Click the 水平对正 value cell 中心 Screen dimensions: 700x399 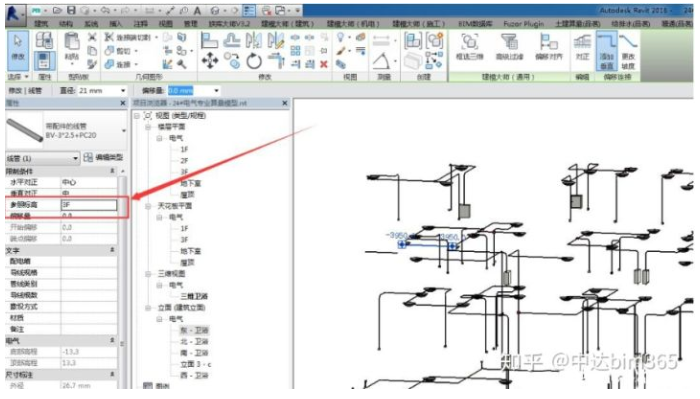(x=89, y=182)
